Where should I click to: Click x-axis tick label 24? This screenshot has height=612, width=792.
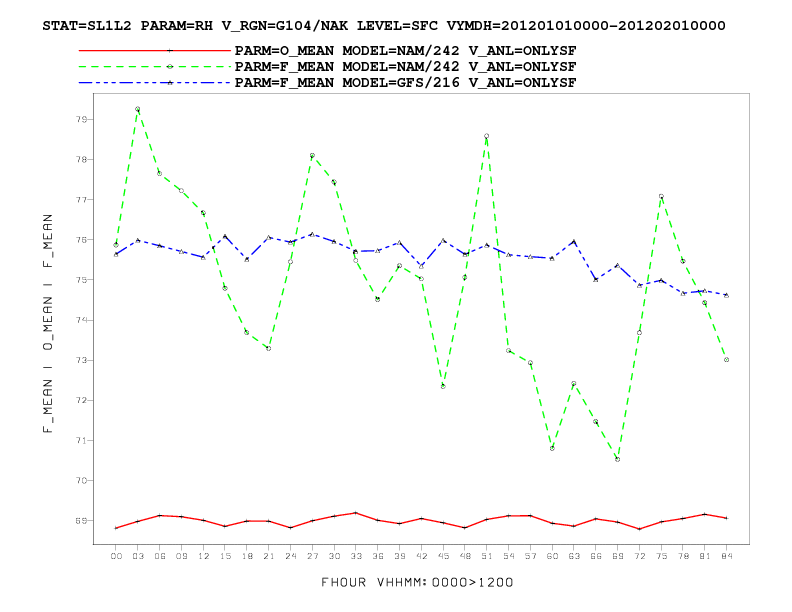click(x=290, y=556)
